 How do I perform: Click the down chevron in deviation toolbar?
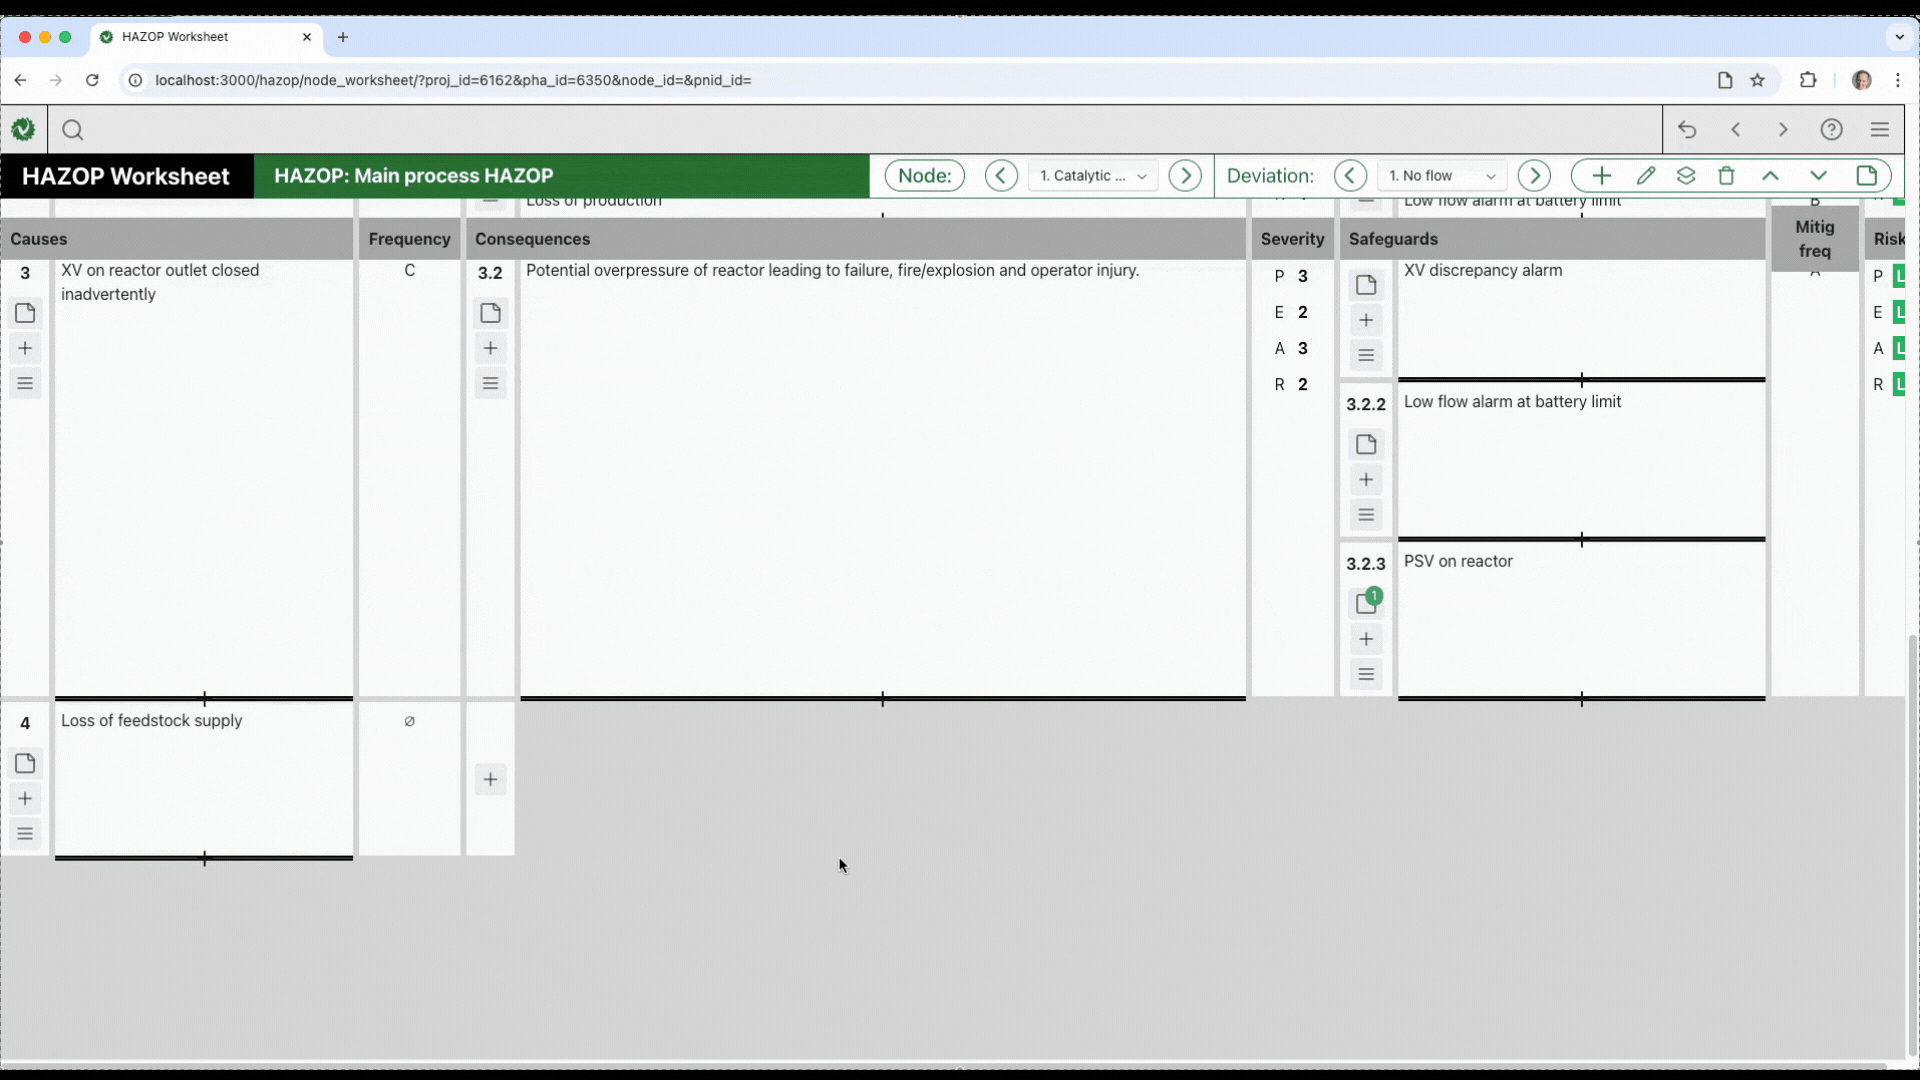coord(1818,176)
